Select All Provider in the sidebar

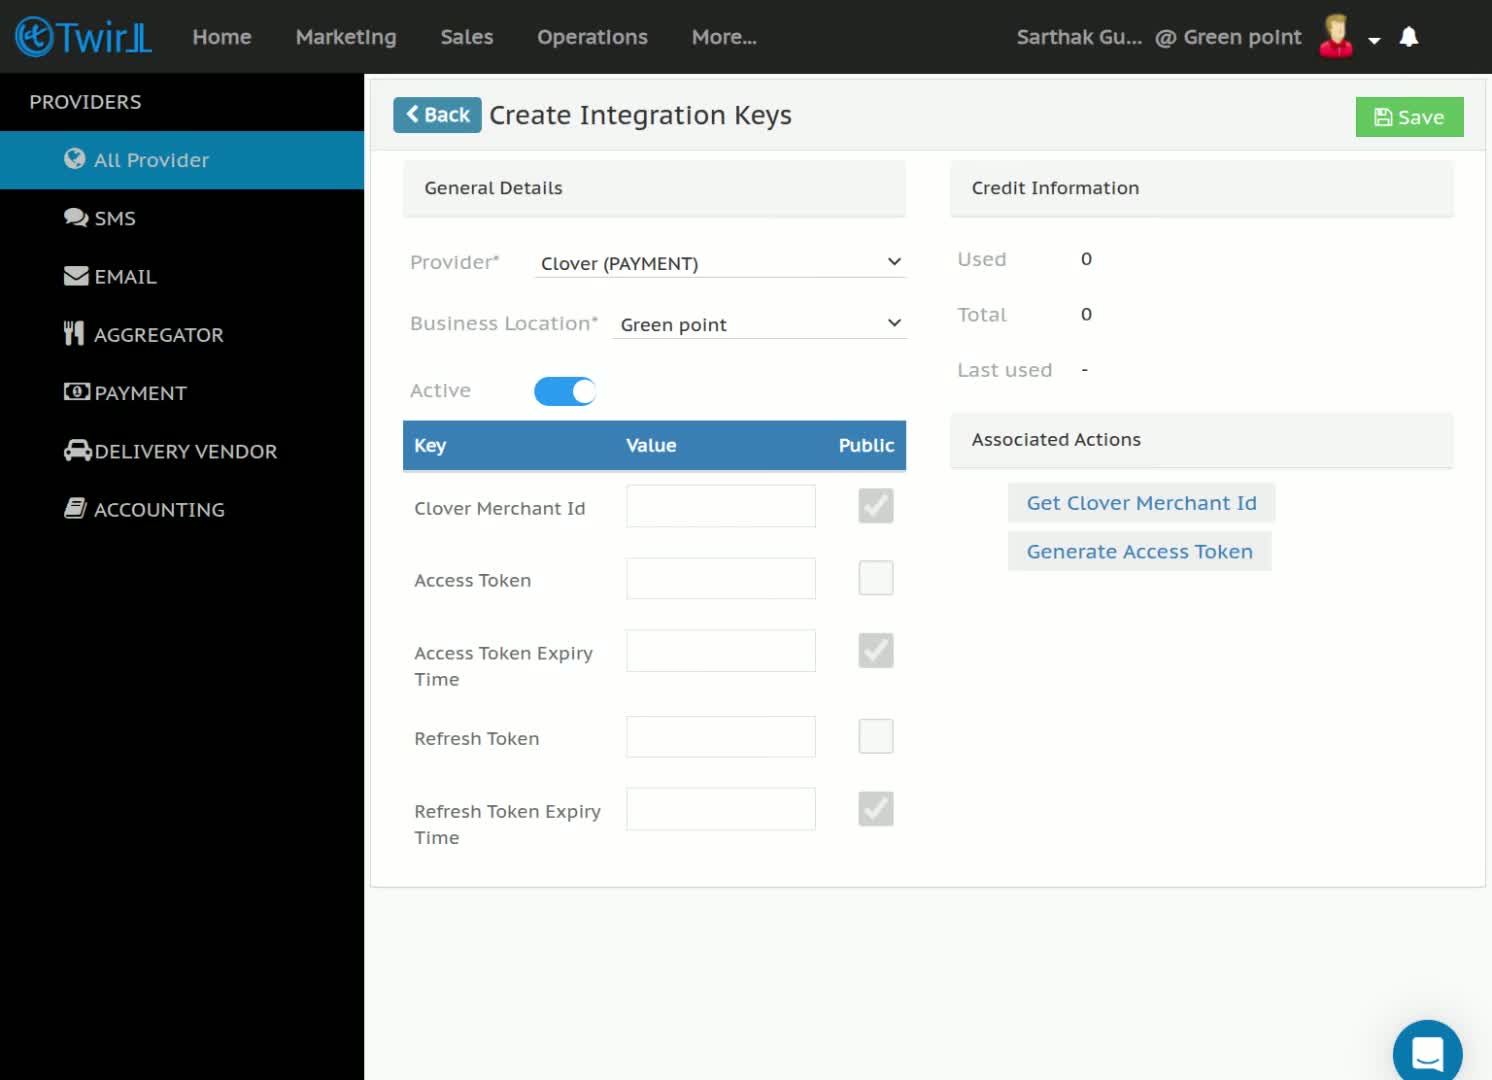tap(182, 160)
